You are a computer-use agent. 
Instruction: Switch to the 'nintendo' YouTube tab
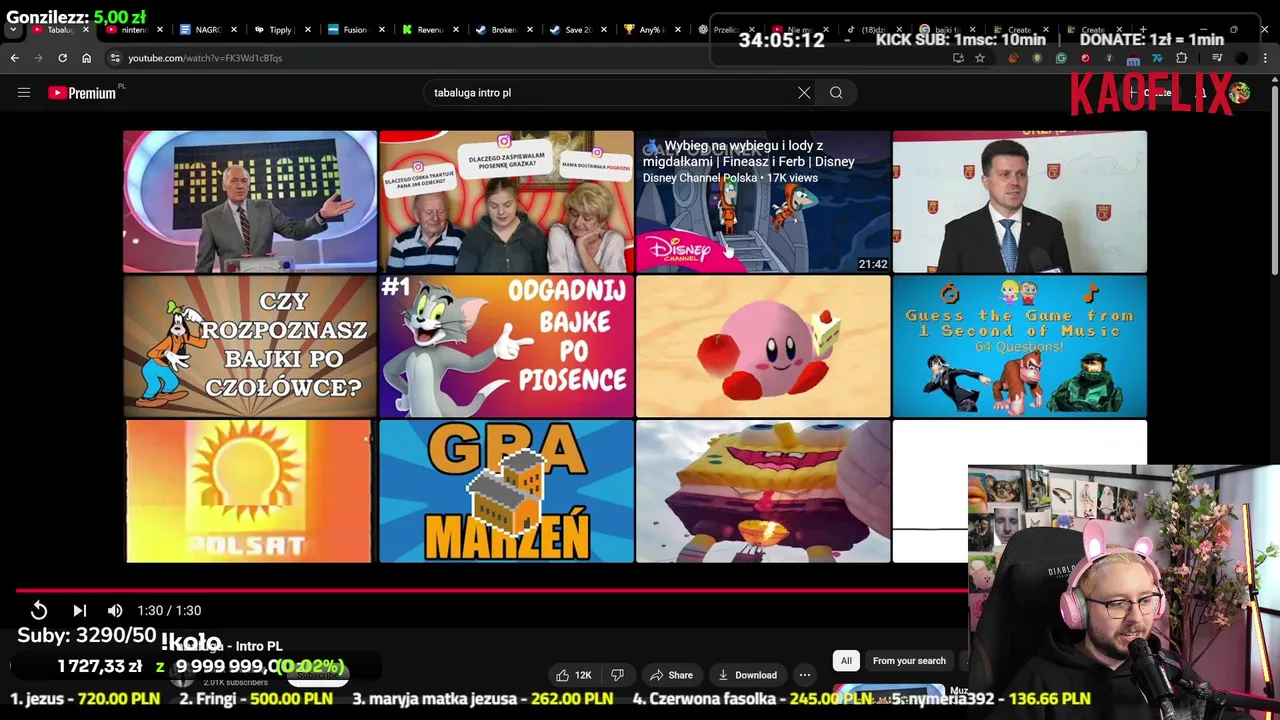point(133,30)
